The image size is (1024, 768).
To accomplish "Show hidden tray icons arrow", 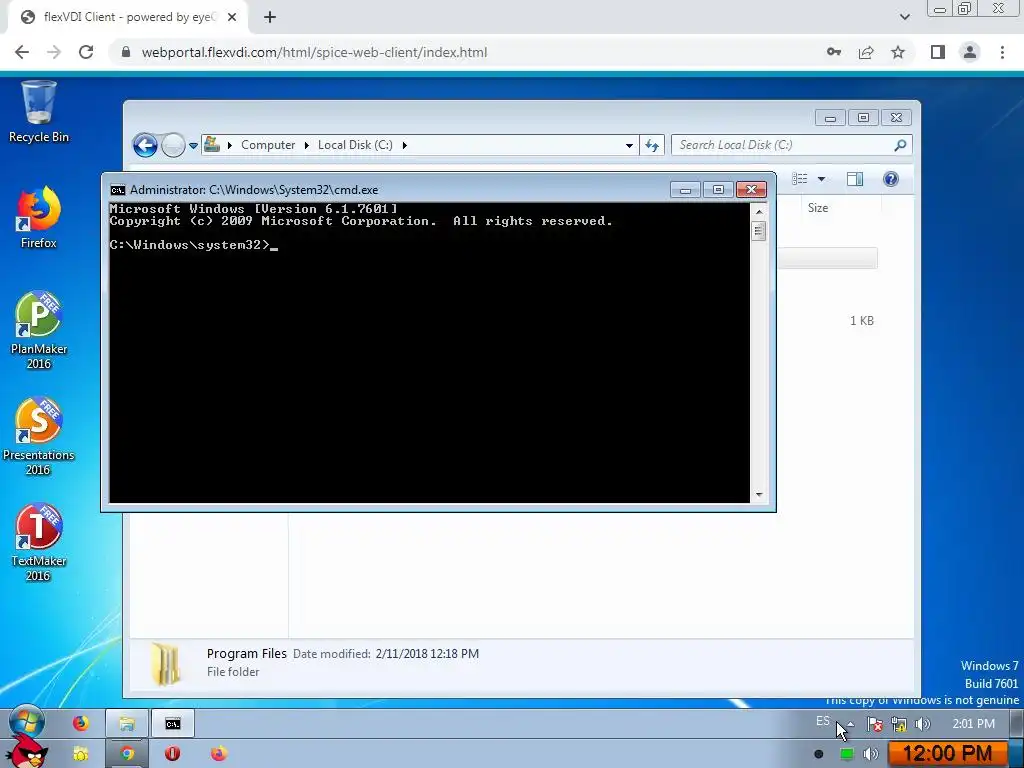I will [x=851, y=724].
